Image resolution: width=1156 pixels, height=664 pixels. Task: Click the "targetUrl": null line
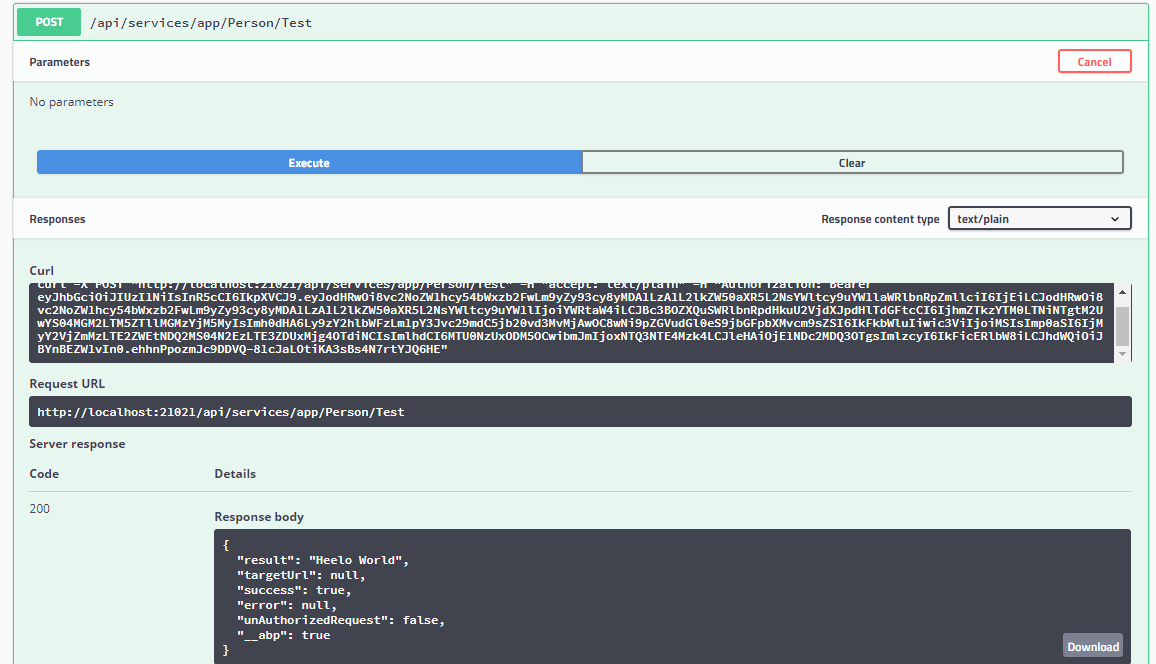pyautogui.click(x=301, y=575)
